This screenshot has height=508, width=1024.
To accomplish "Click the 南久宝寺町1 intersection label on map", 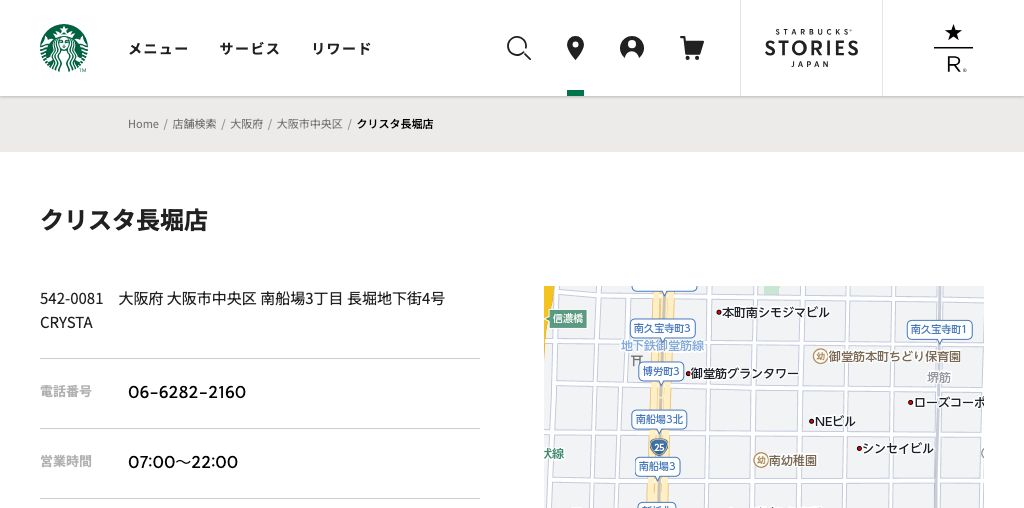I will click(x=940, y=329).
